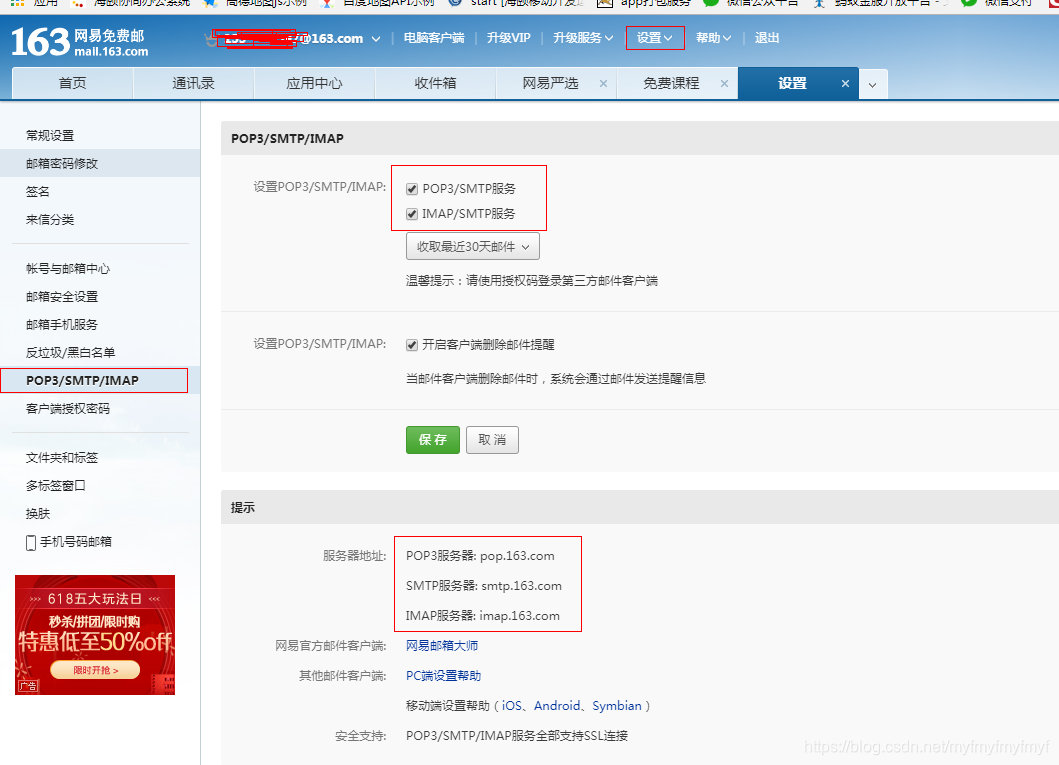Screen dimensions: 1059x765
Task: Open the 设置 dropdown in header
Action: click(x=655, y=38)
